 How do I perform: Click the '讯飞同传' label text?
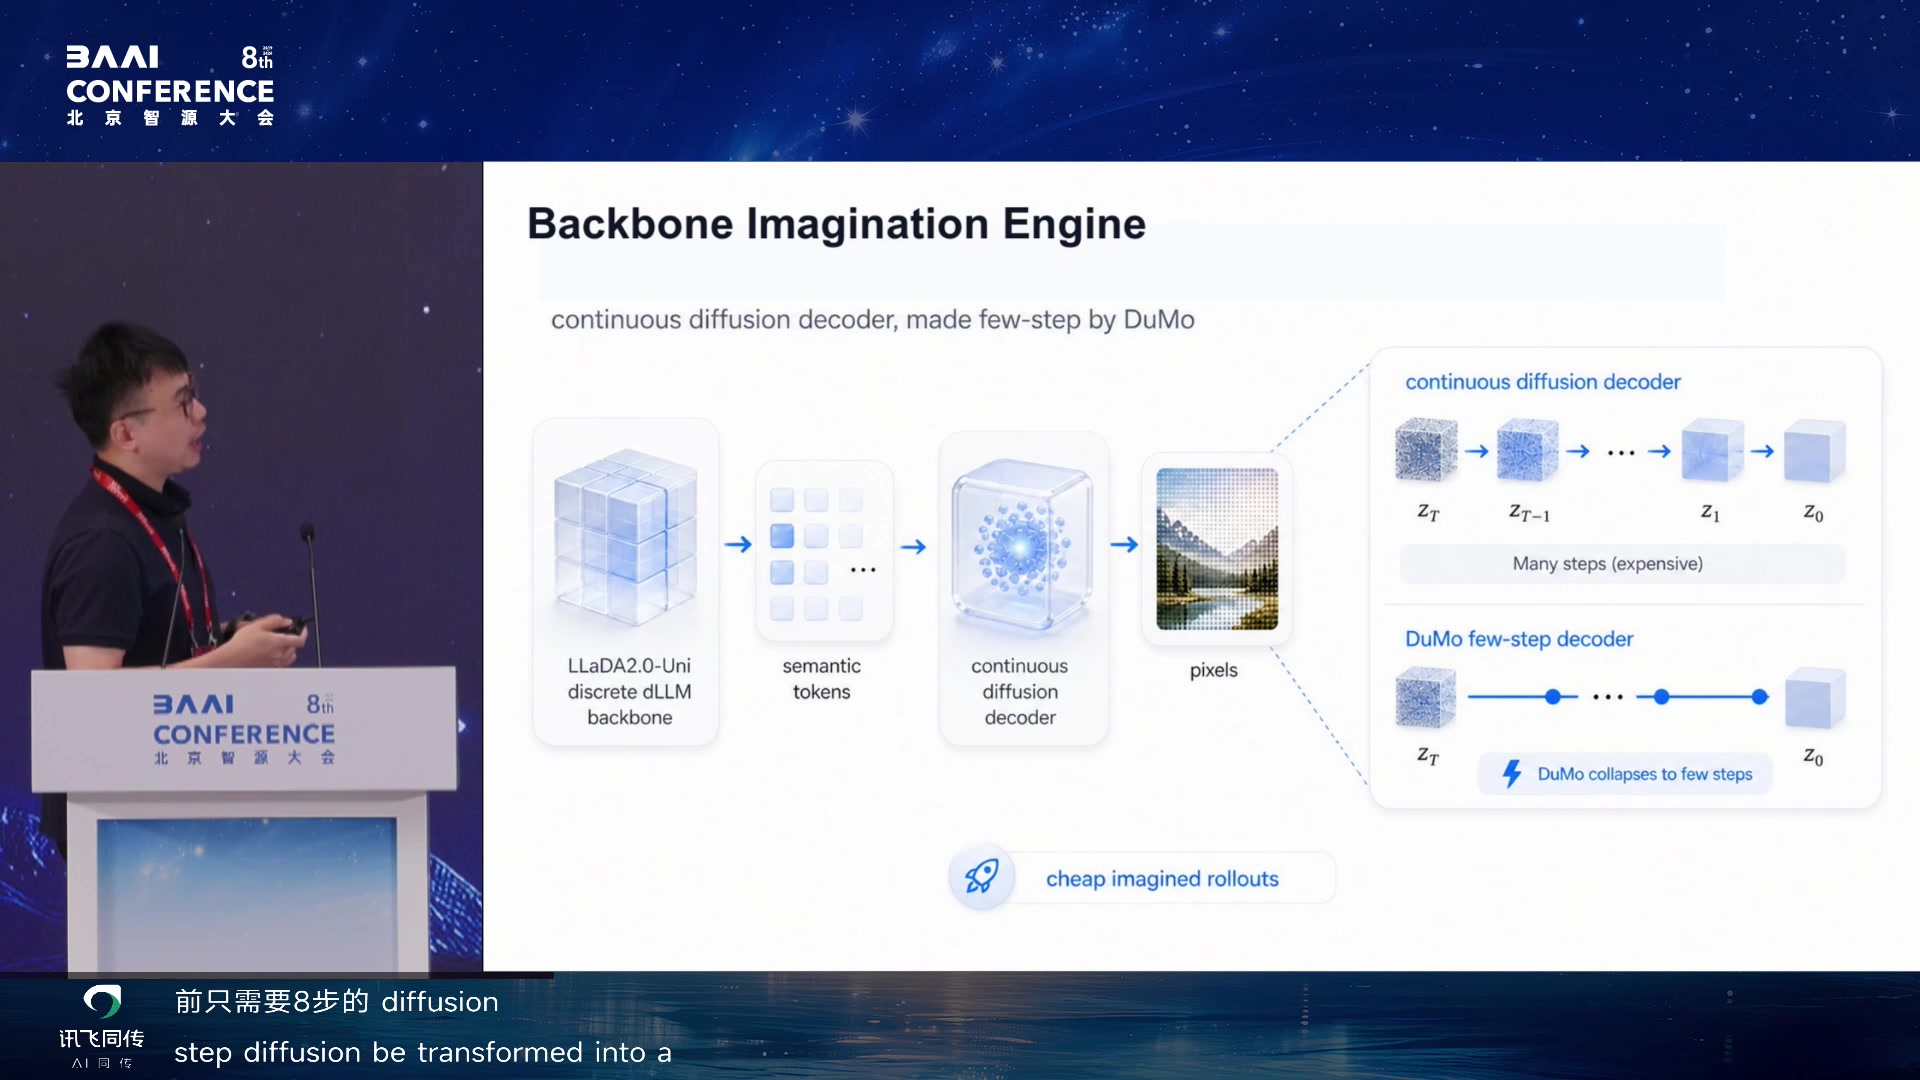(101, 1038)
